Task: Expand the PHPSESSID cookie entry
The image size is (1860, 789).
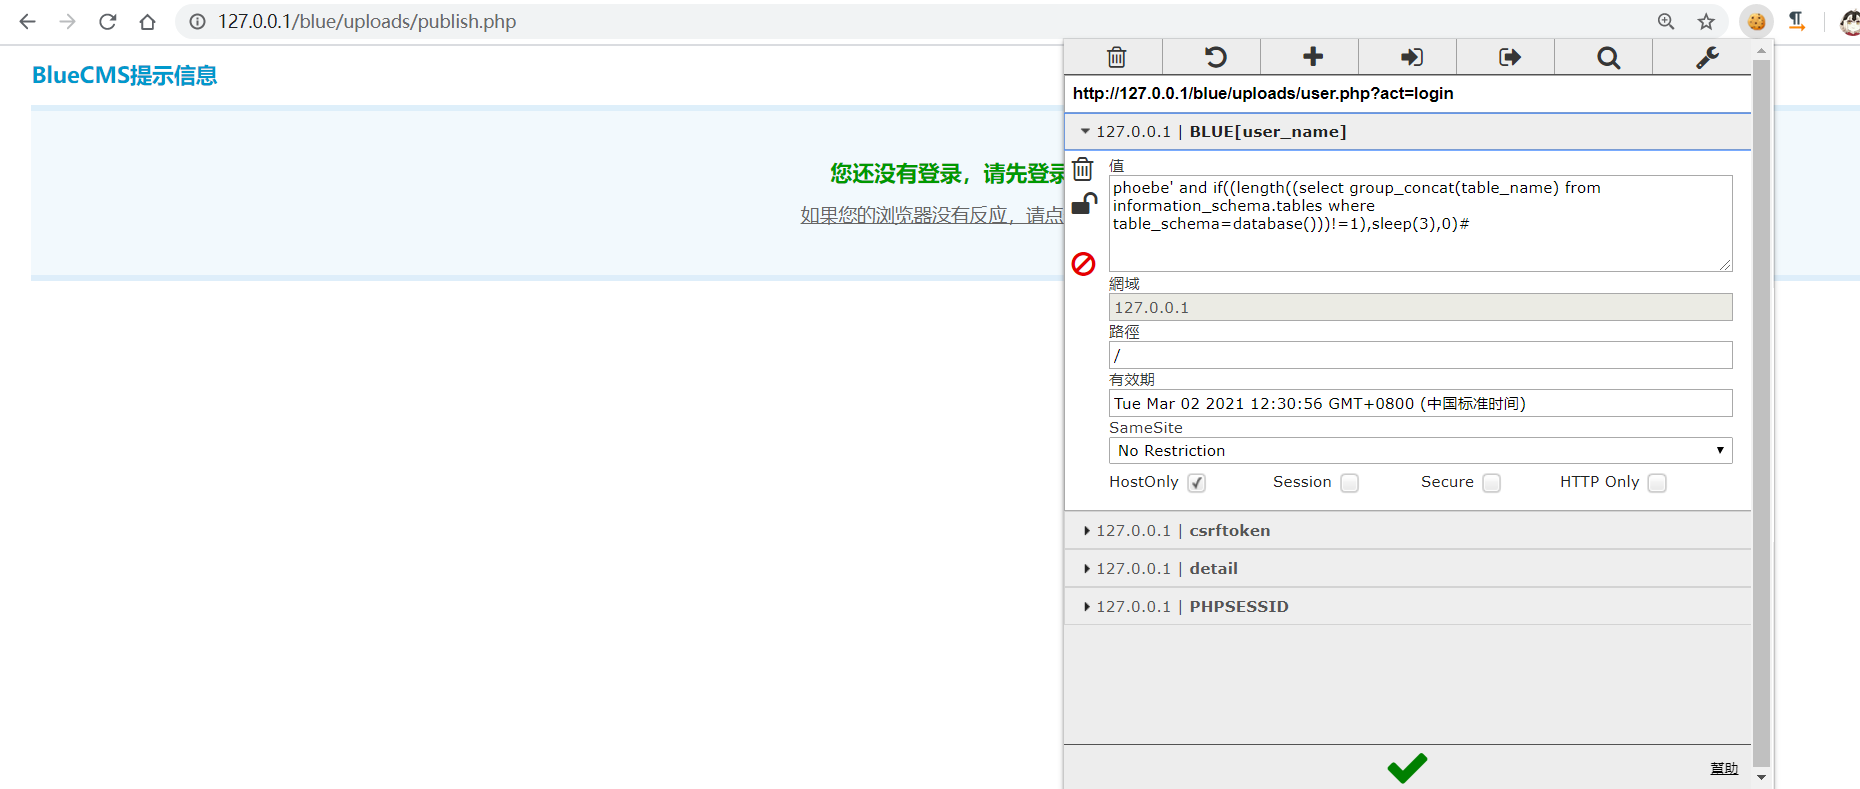Action: pos(1408,607)
